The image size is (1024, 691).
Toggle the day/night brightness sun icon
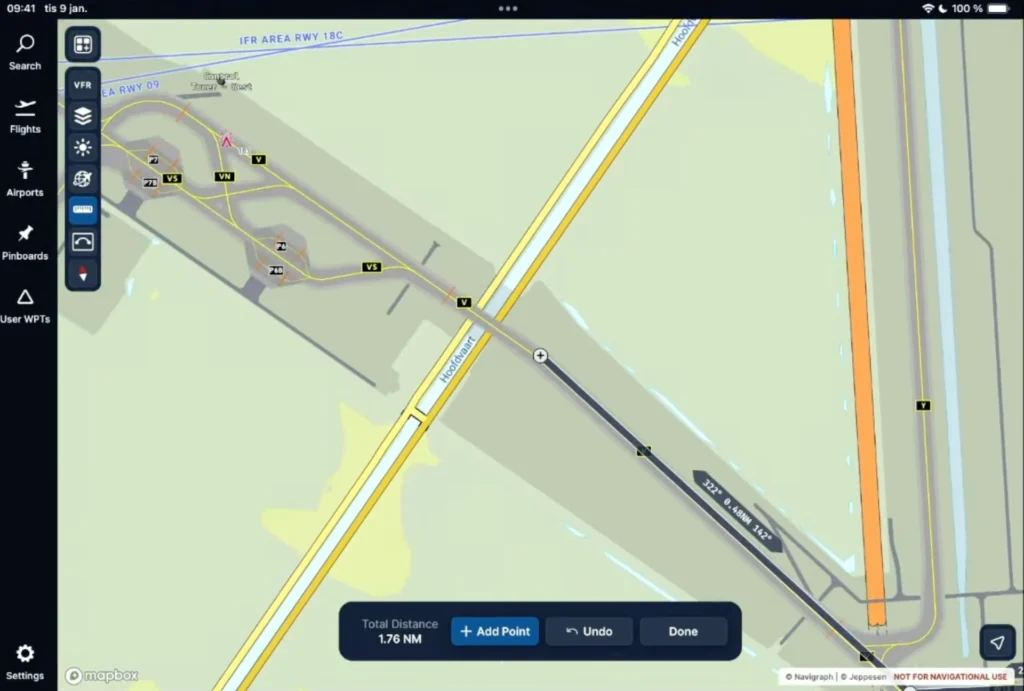click(x=83, y=148)
